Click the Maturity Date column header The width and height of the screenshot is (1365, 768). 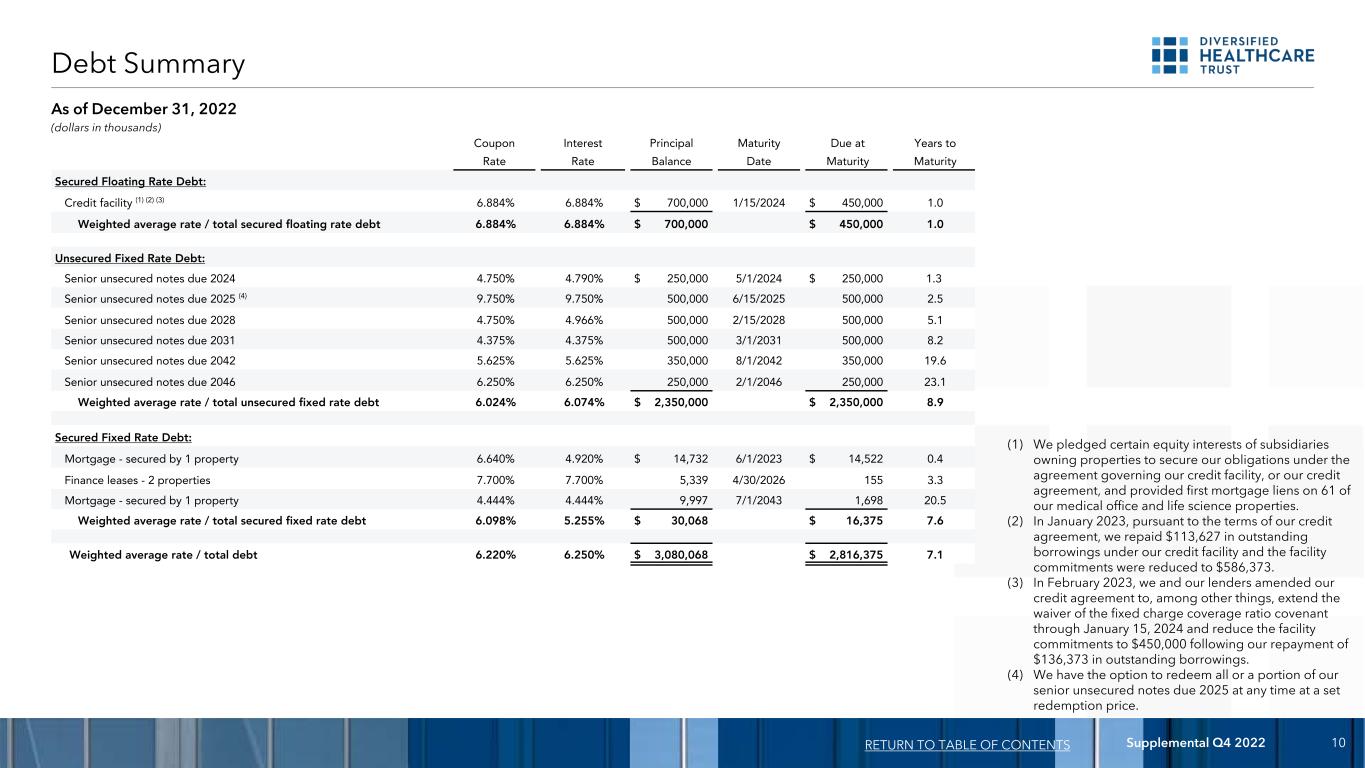758,152
